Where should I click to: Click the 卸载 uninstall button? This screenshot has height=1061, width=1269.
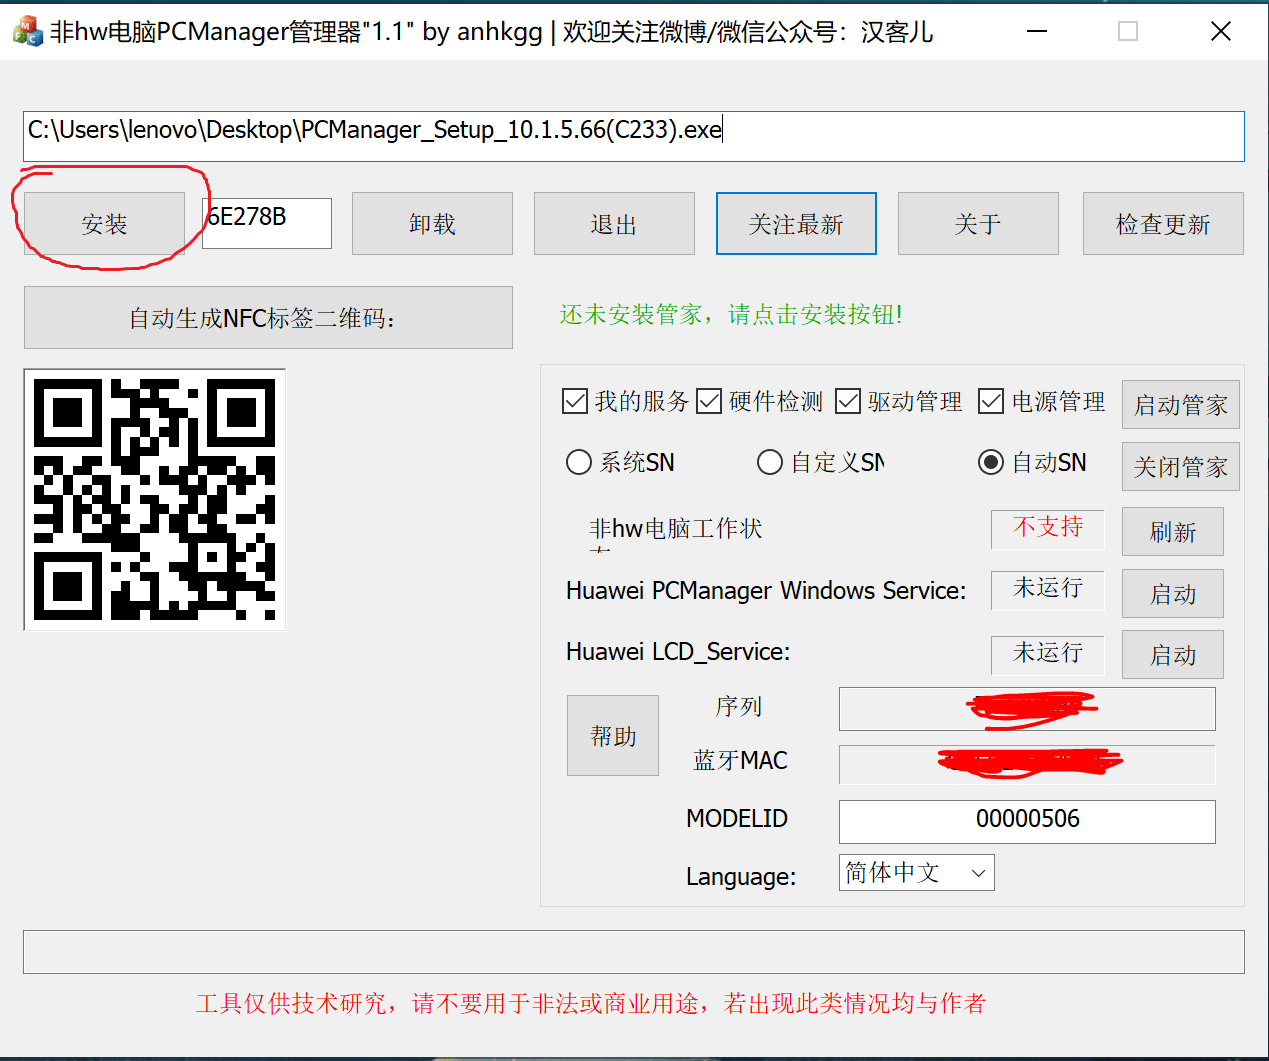pyautogui.click(x=431, y=223)
